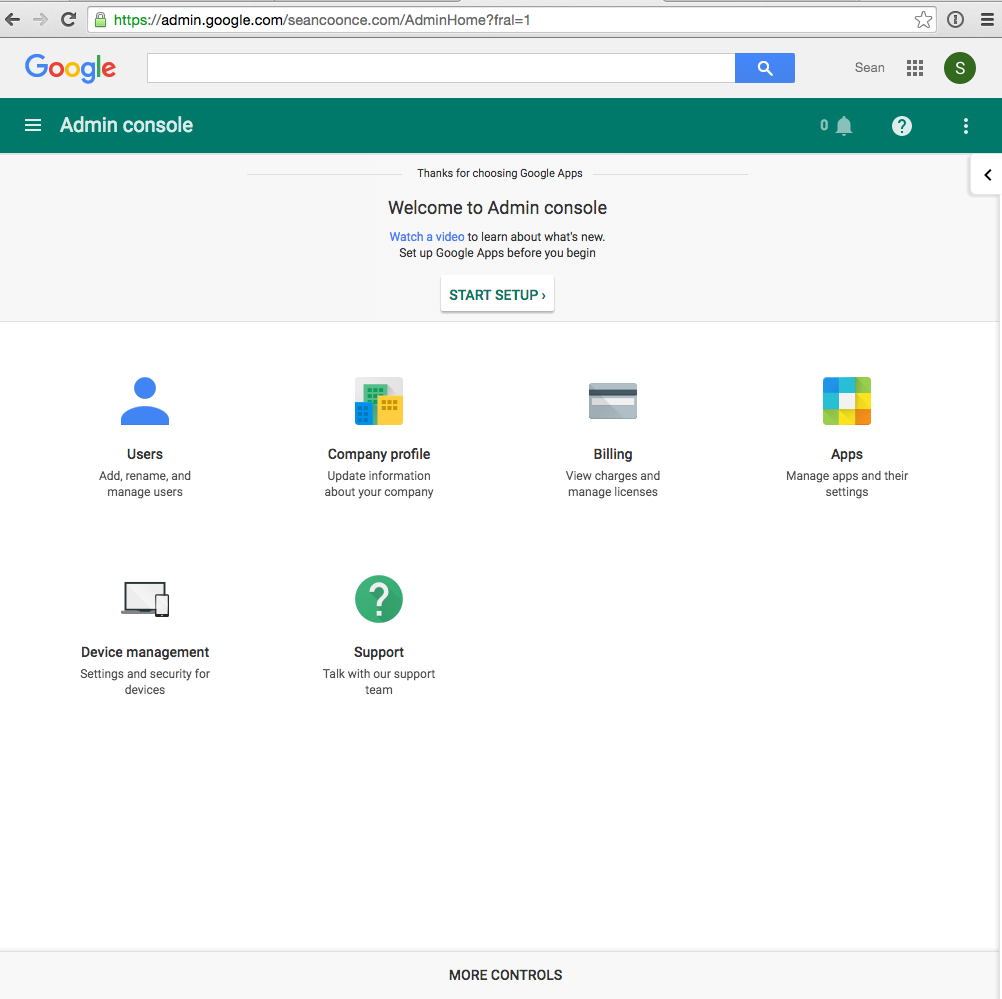
Task: Reload the page with browser refresh
Action: 68,20
